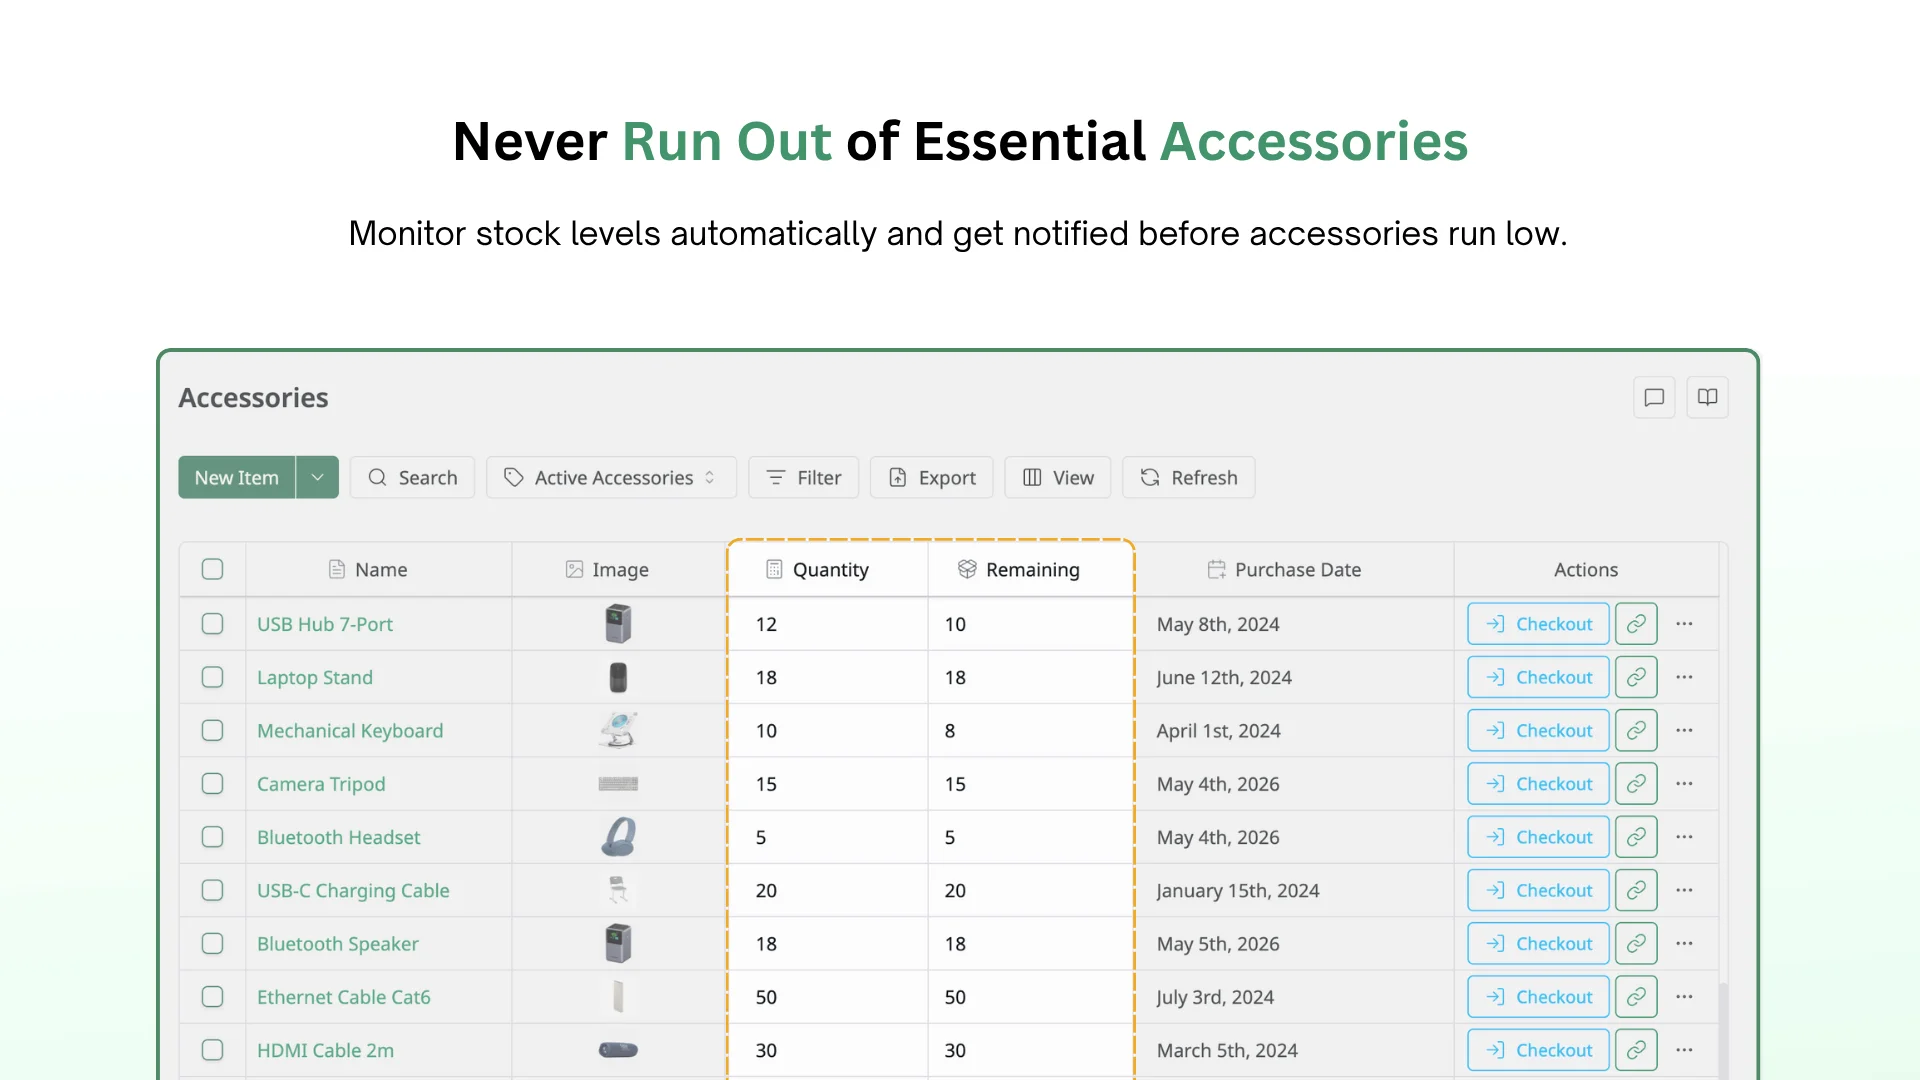
Task: Open more options for Mechanical Keyboard
Action: point(1684,731)
